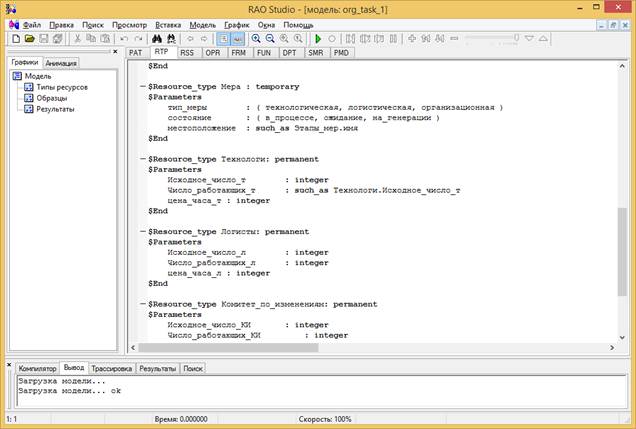
Task: Switch to the PMD editor tab
Action: pyautogui.click(x=341, y=53)
